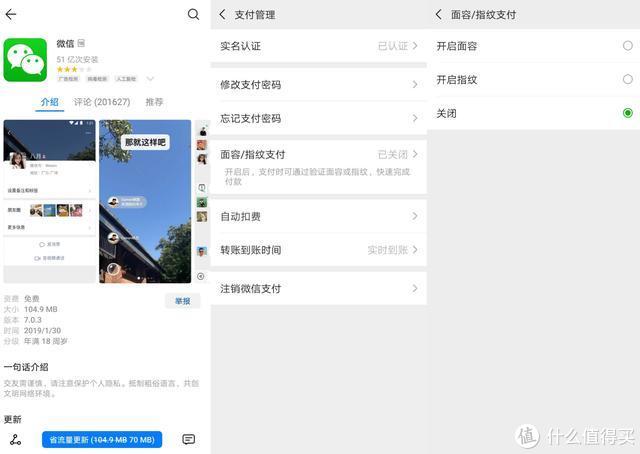
Task: Tap the 注销微信支付 label
Action: tap(251, 289)
